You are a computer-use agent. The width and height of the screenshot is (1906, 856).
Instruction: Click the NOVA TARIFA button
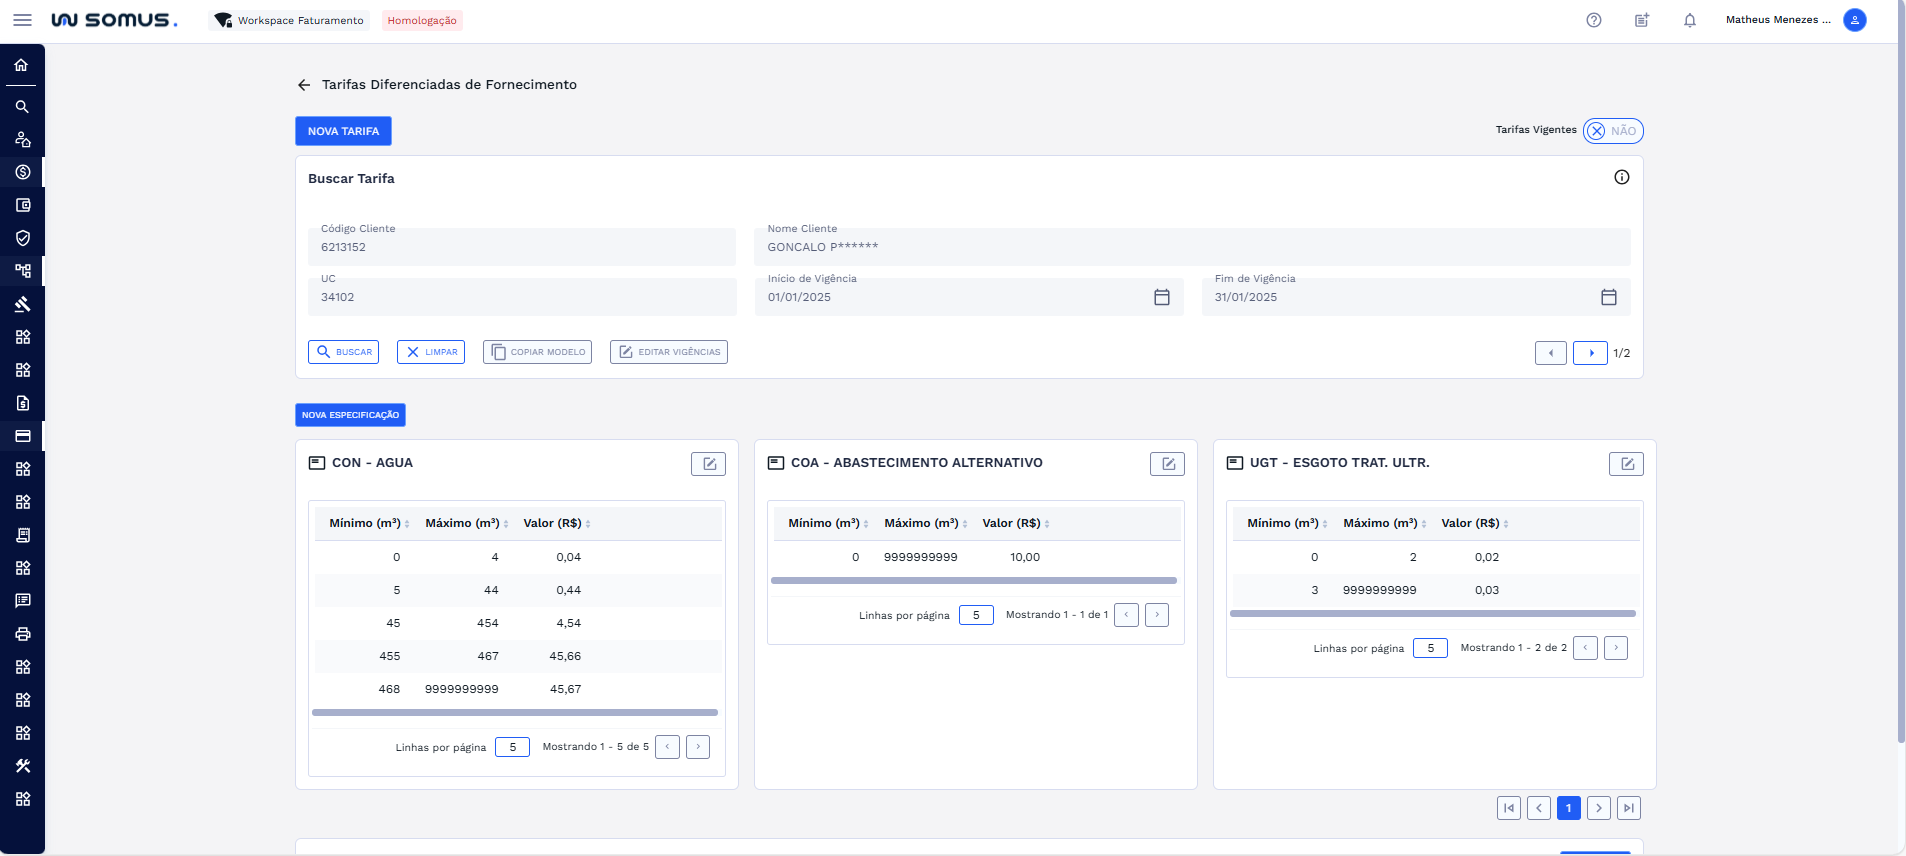[x=343, y=131]
